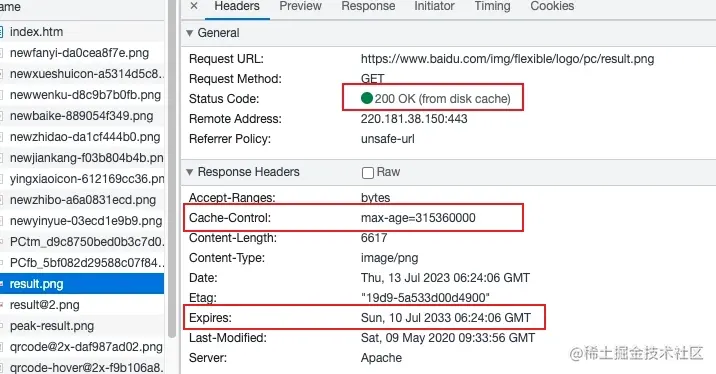Viewport: 716px width, 374px height.
Task: Click the request list vertical scrollbar
Action: pyautogui.click(x=172, y=169)
